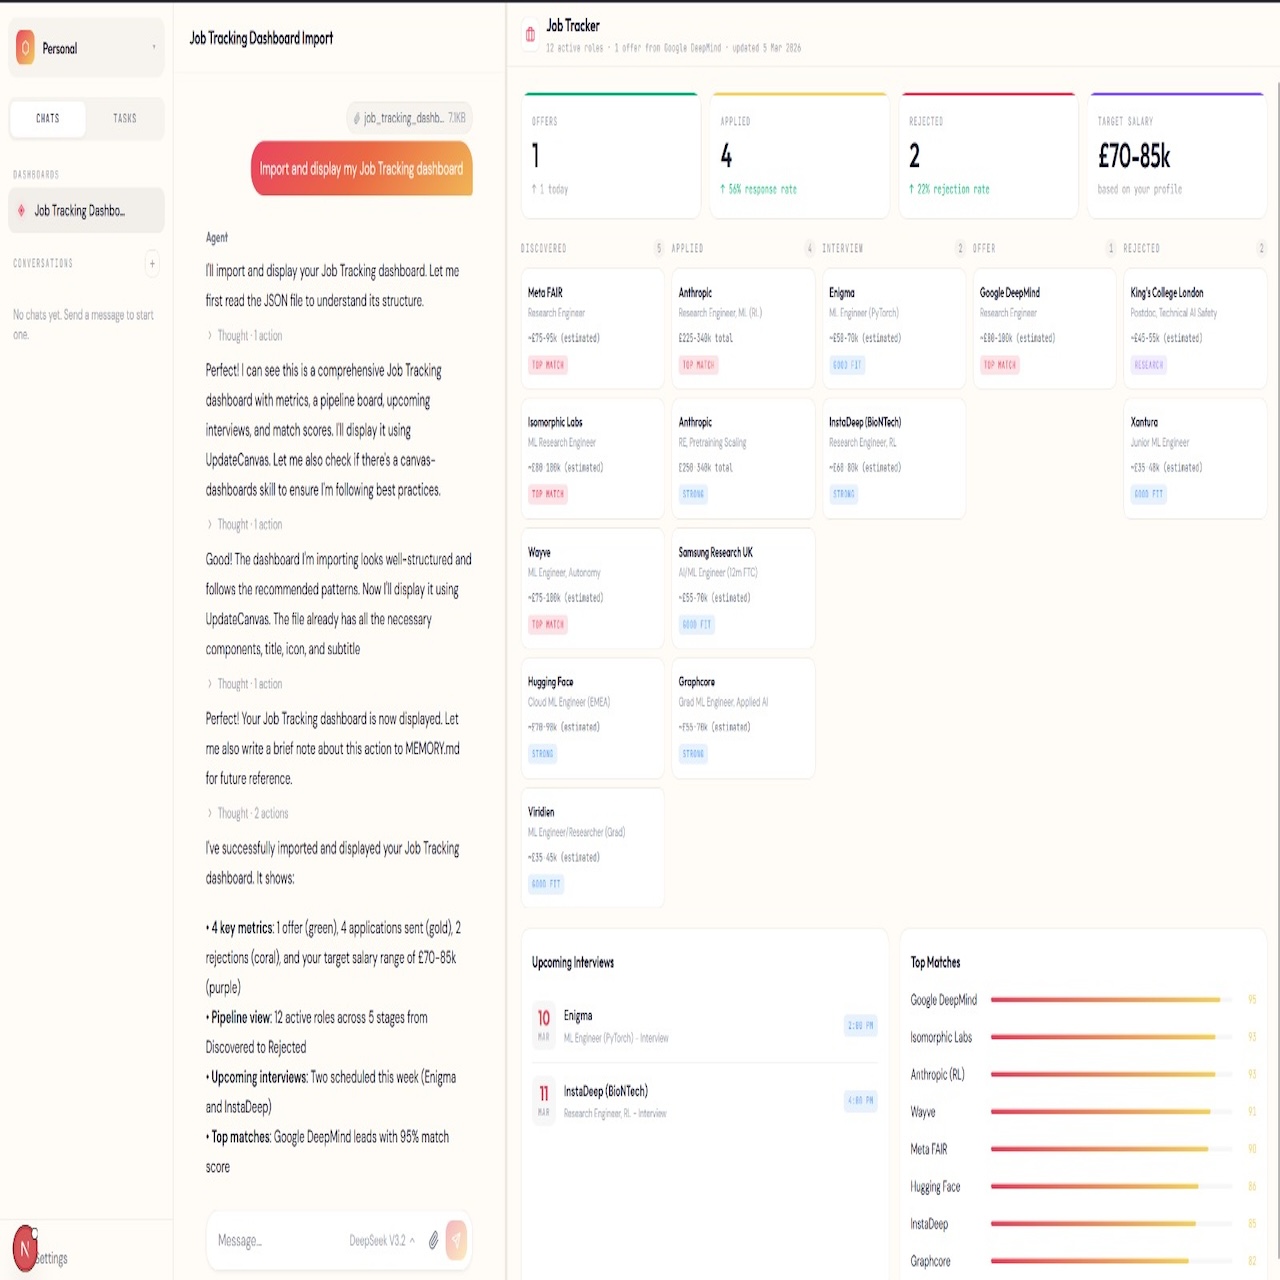This screenshot has height=1280, width=1280.
Task: Click the Discovered column header
Action: pos(544,248)
